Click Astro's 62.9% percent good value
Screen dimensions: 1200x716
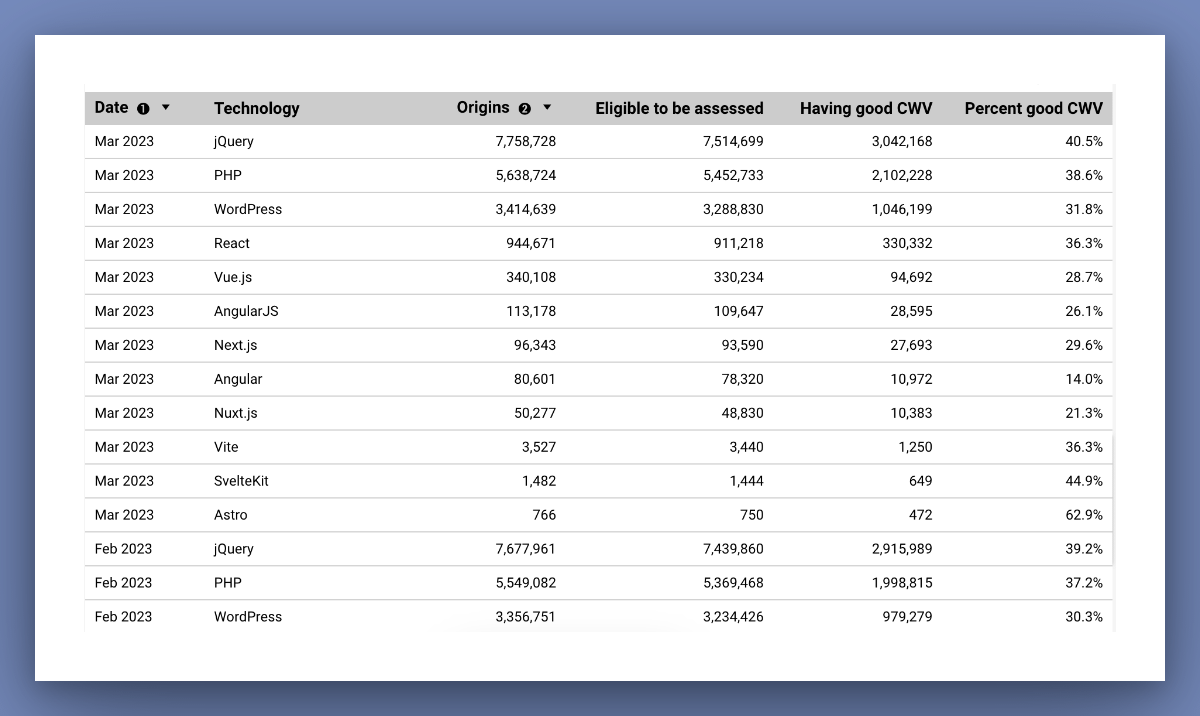[1084, 515]
